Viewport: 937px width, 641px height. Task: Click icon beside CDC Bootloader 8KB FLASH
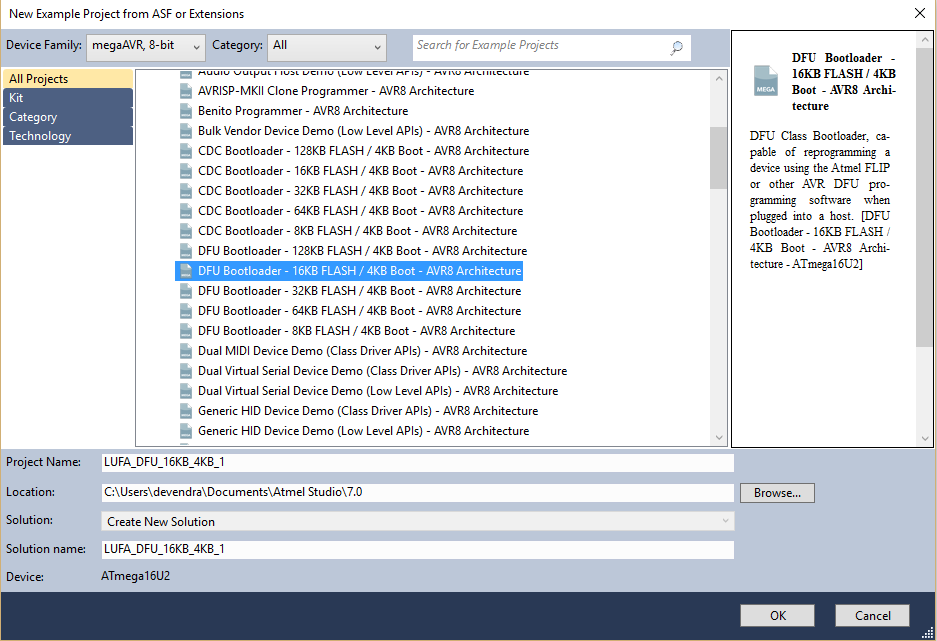pos(186,231)
